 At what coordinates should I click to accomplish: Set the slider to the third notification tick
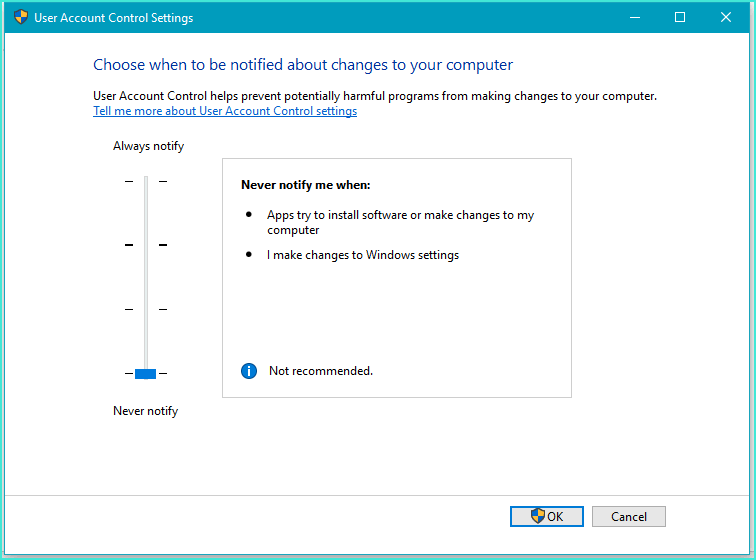coord(146,309)
